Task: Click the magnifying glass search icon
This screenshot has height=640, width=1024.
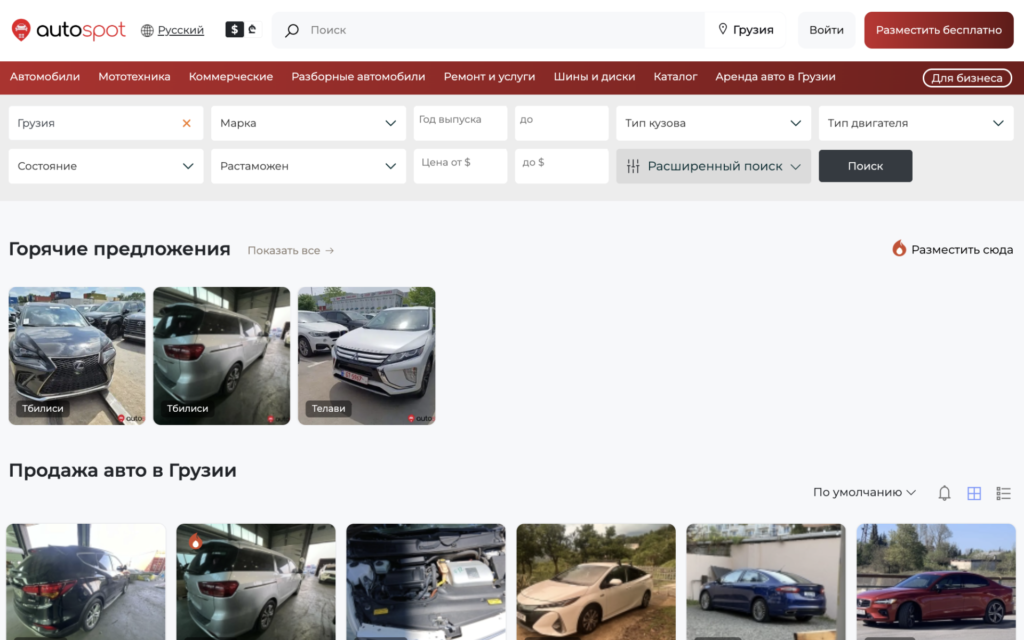Action: click(292, 30)
